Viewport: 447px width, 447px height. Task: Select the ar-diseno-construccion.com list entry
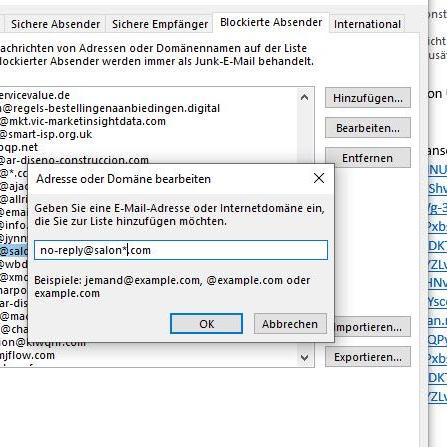(74, 160)
